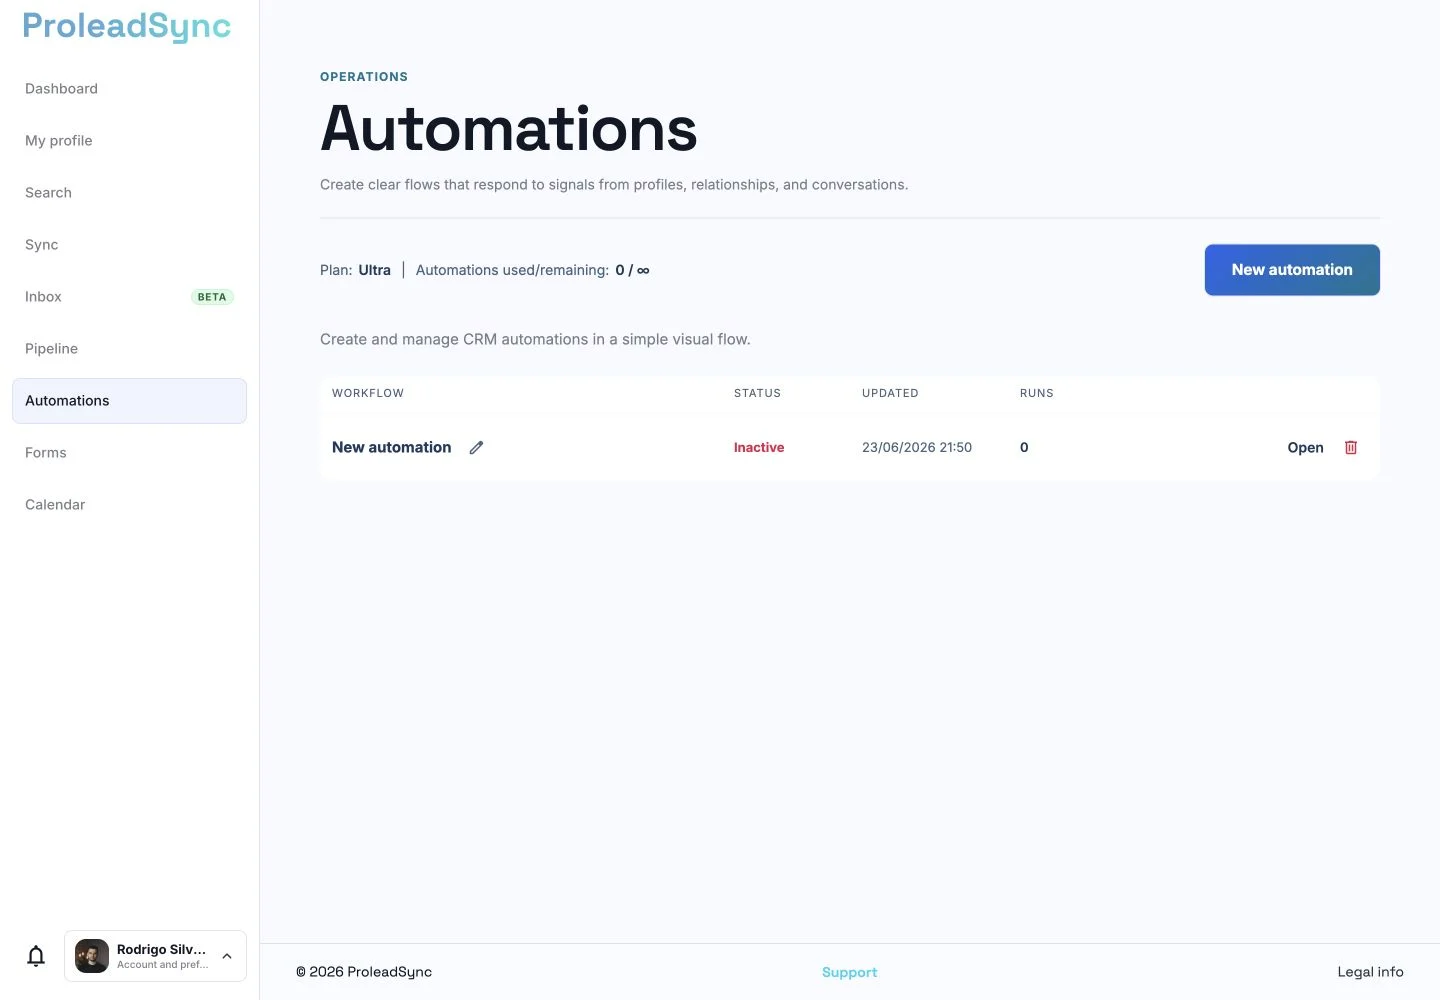Image resolution: width=1440 pixels, height=1000 pixels.
Task: Select Automations in the sidebar
Action: [x=129, y=401]
